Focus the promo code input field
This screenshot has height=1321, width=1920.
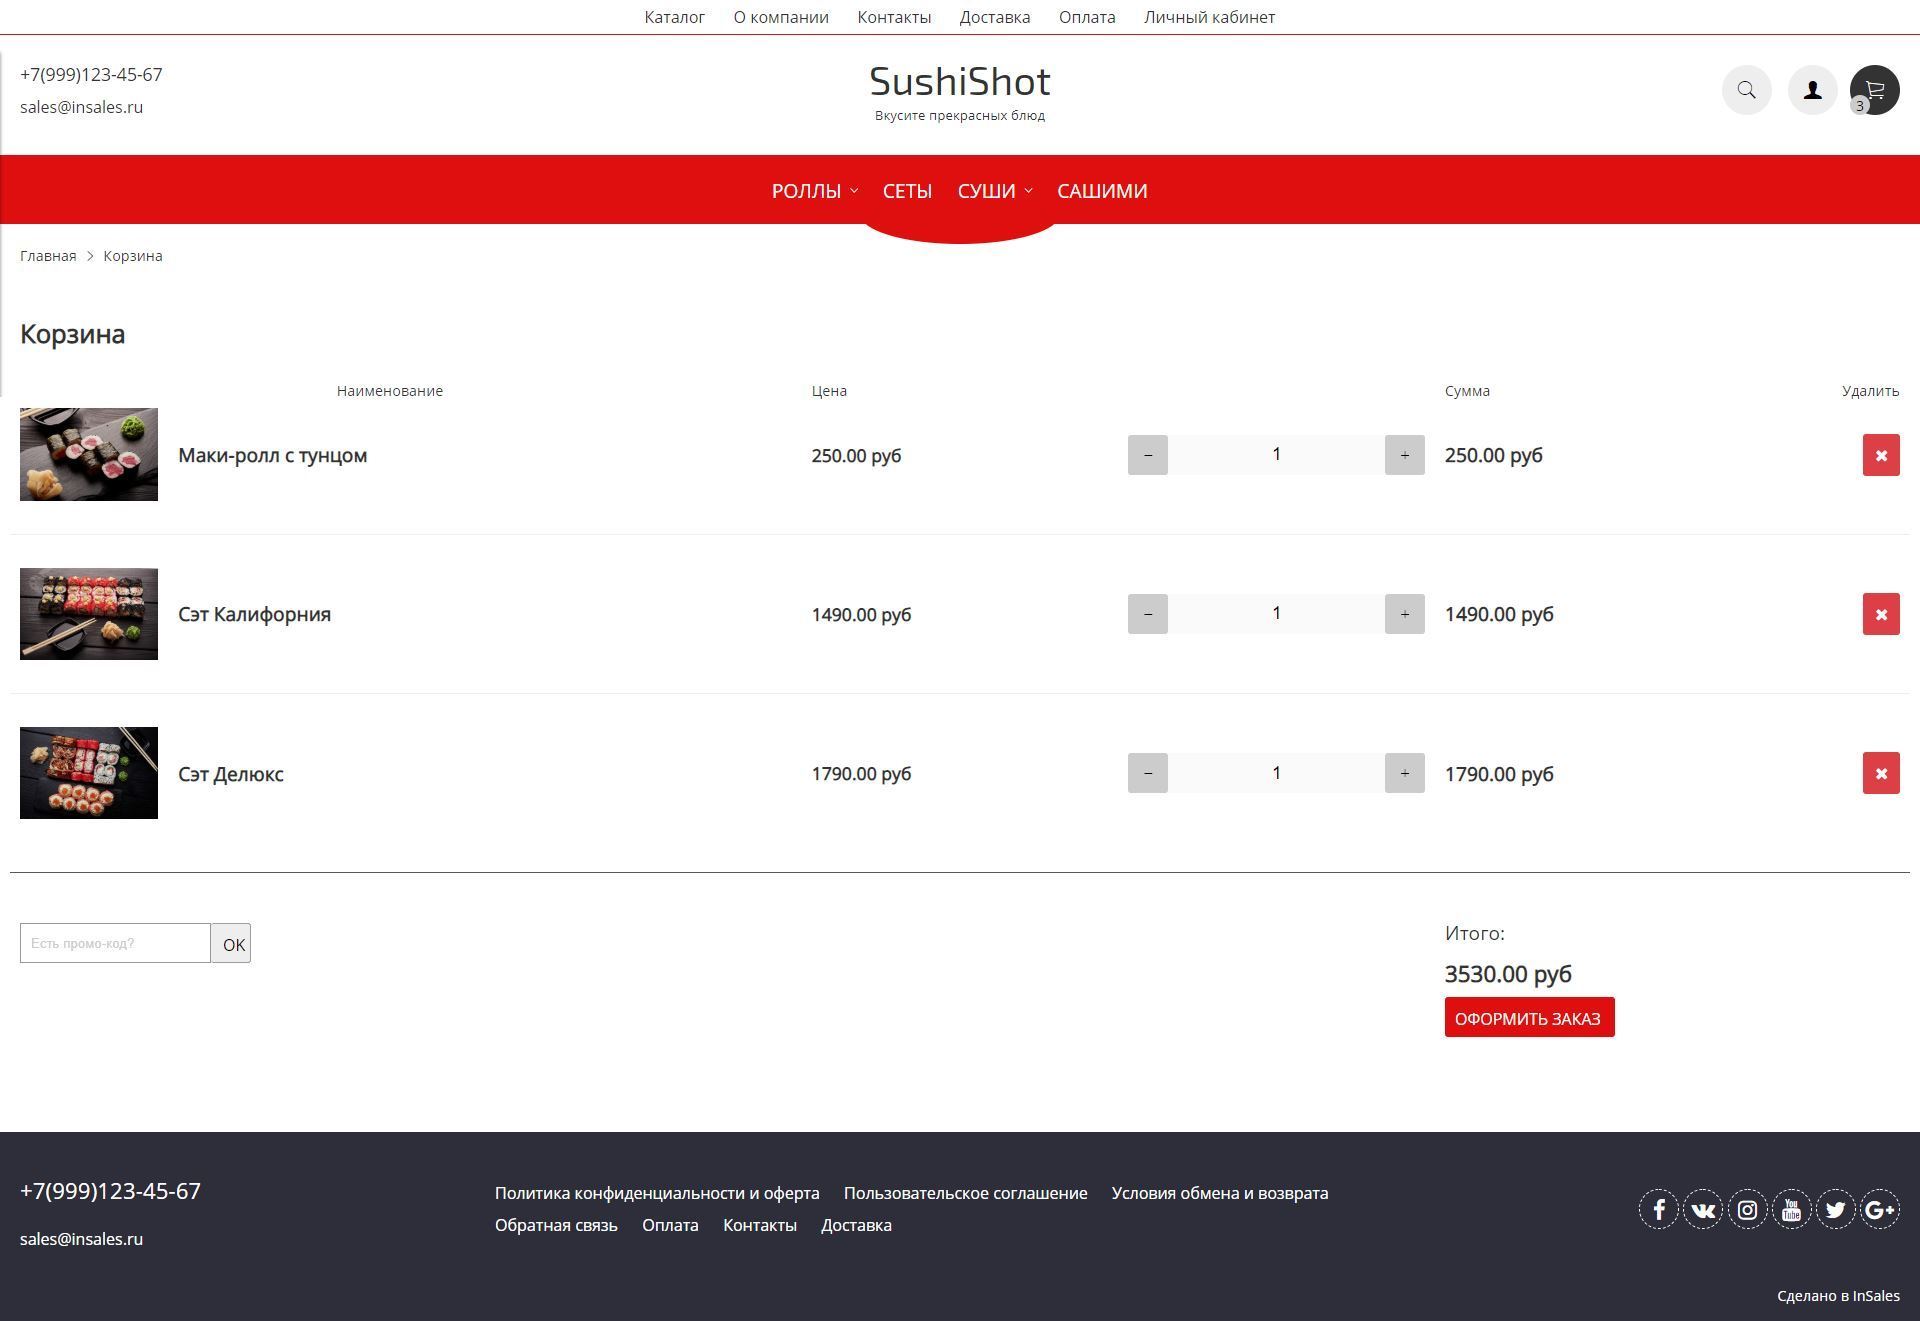click(115, 943)
